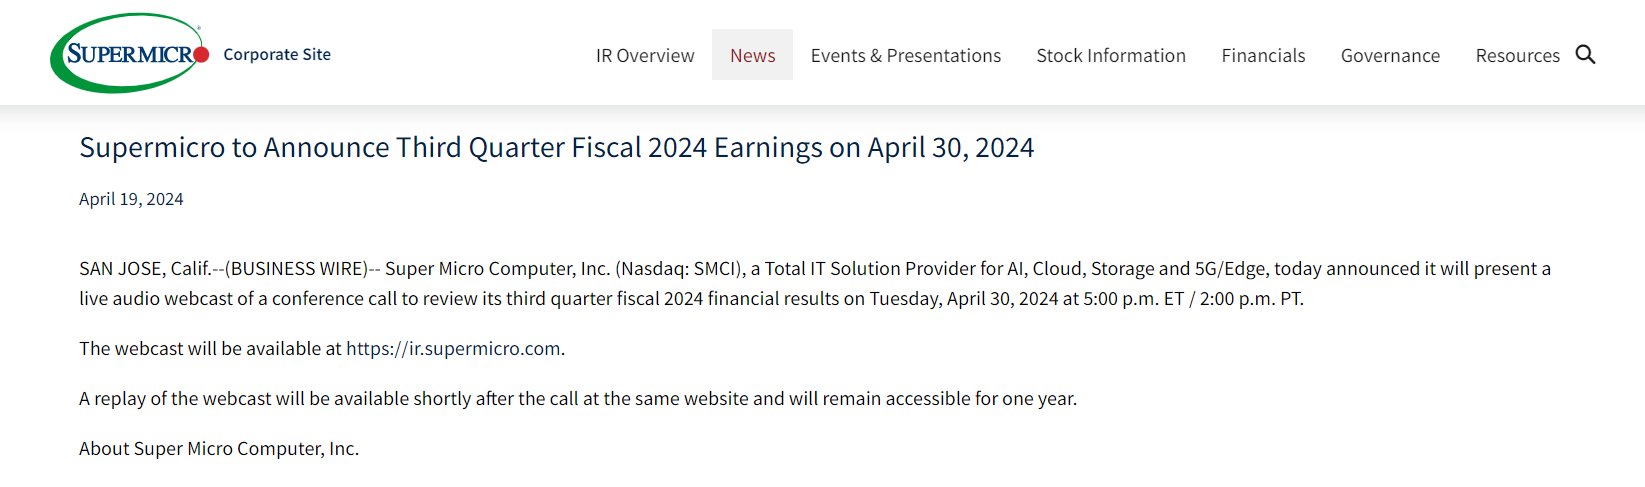1645x487 pixels.
Task: Click the "SAN JOSE, Calif." dateline text
Action: click(145, 269)
